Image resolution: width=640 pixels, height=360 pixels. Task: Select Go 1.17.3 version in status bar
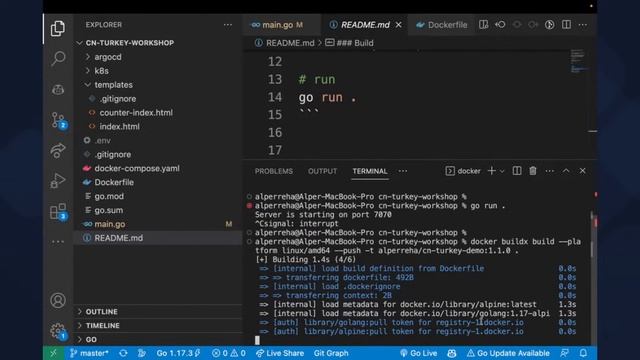[178, 353]
